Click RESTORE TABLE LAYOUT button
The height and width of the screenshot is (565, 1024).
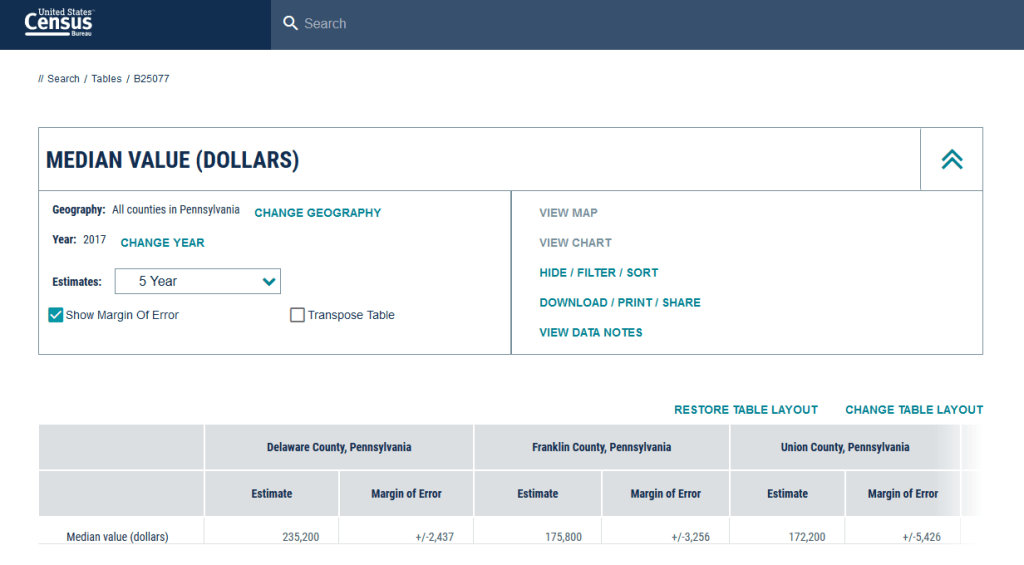click(745, 410)
